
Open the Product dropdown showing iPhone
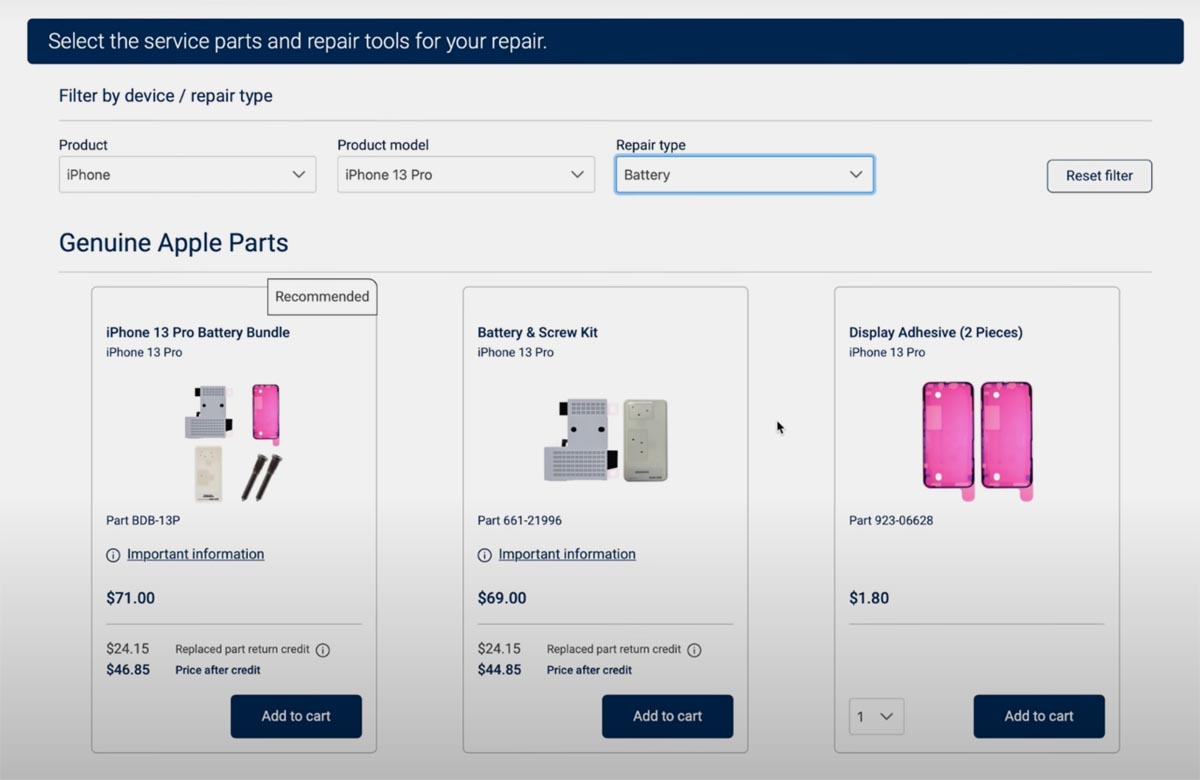click(187, 175)
